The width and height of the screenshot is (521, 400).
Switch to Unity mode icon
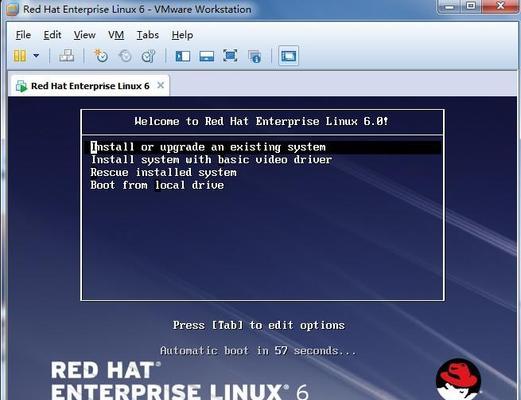point(255,56)
